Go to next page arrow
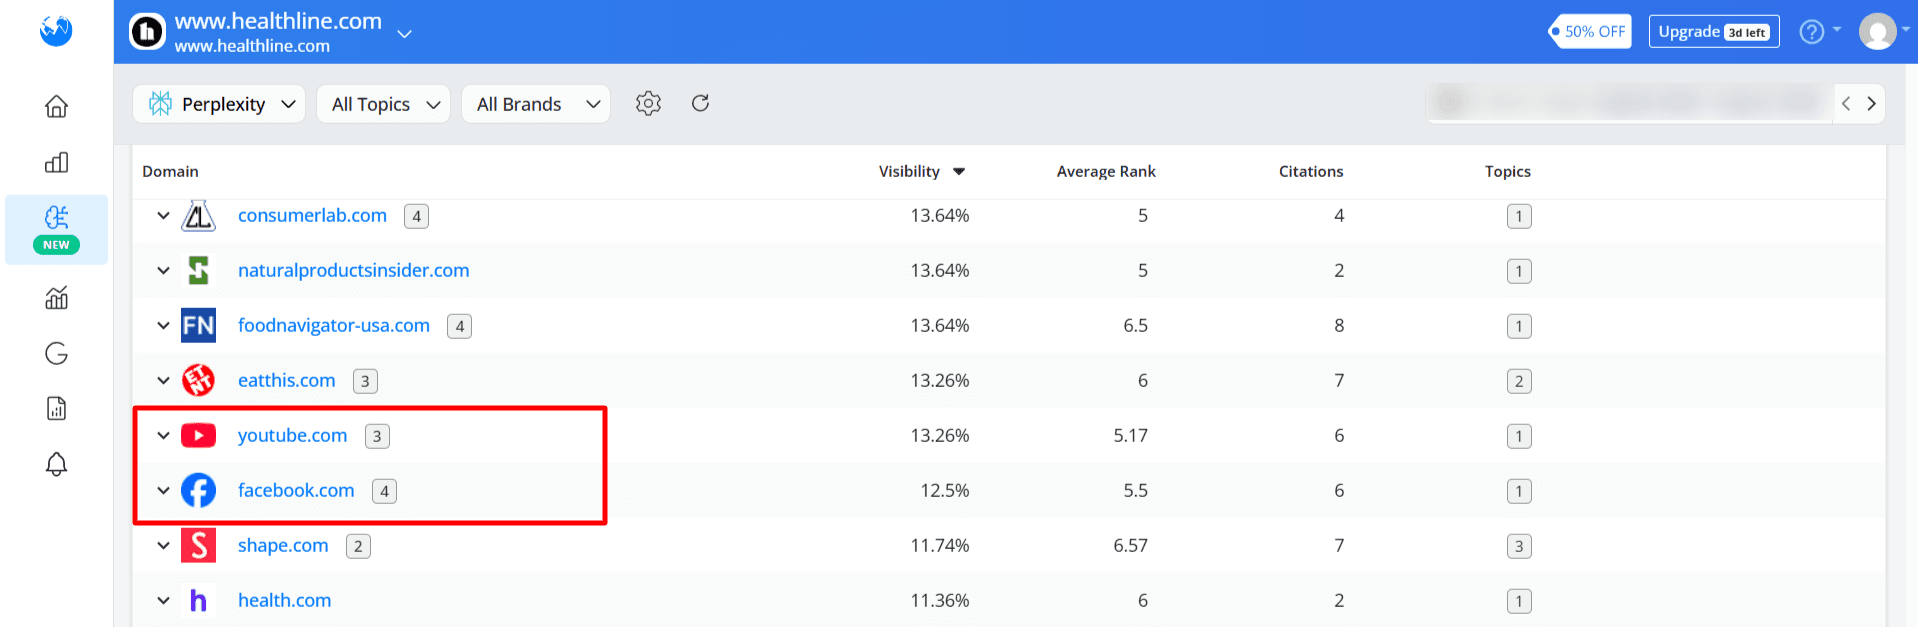 pos(1872,104)
